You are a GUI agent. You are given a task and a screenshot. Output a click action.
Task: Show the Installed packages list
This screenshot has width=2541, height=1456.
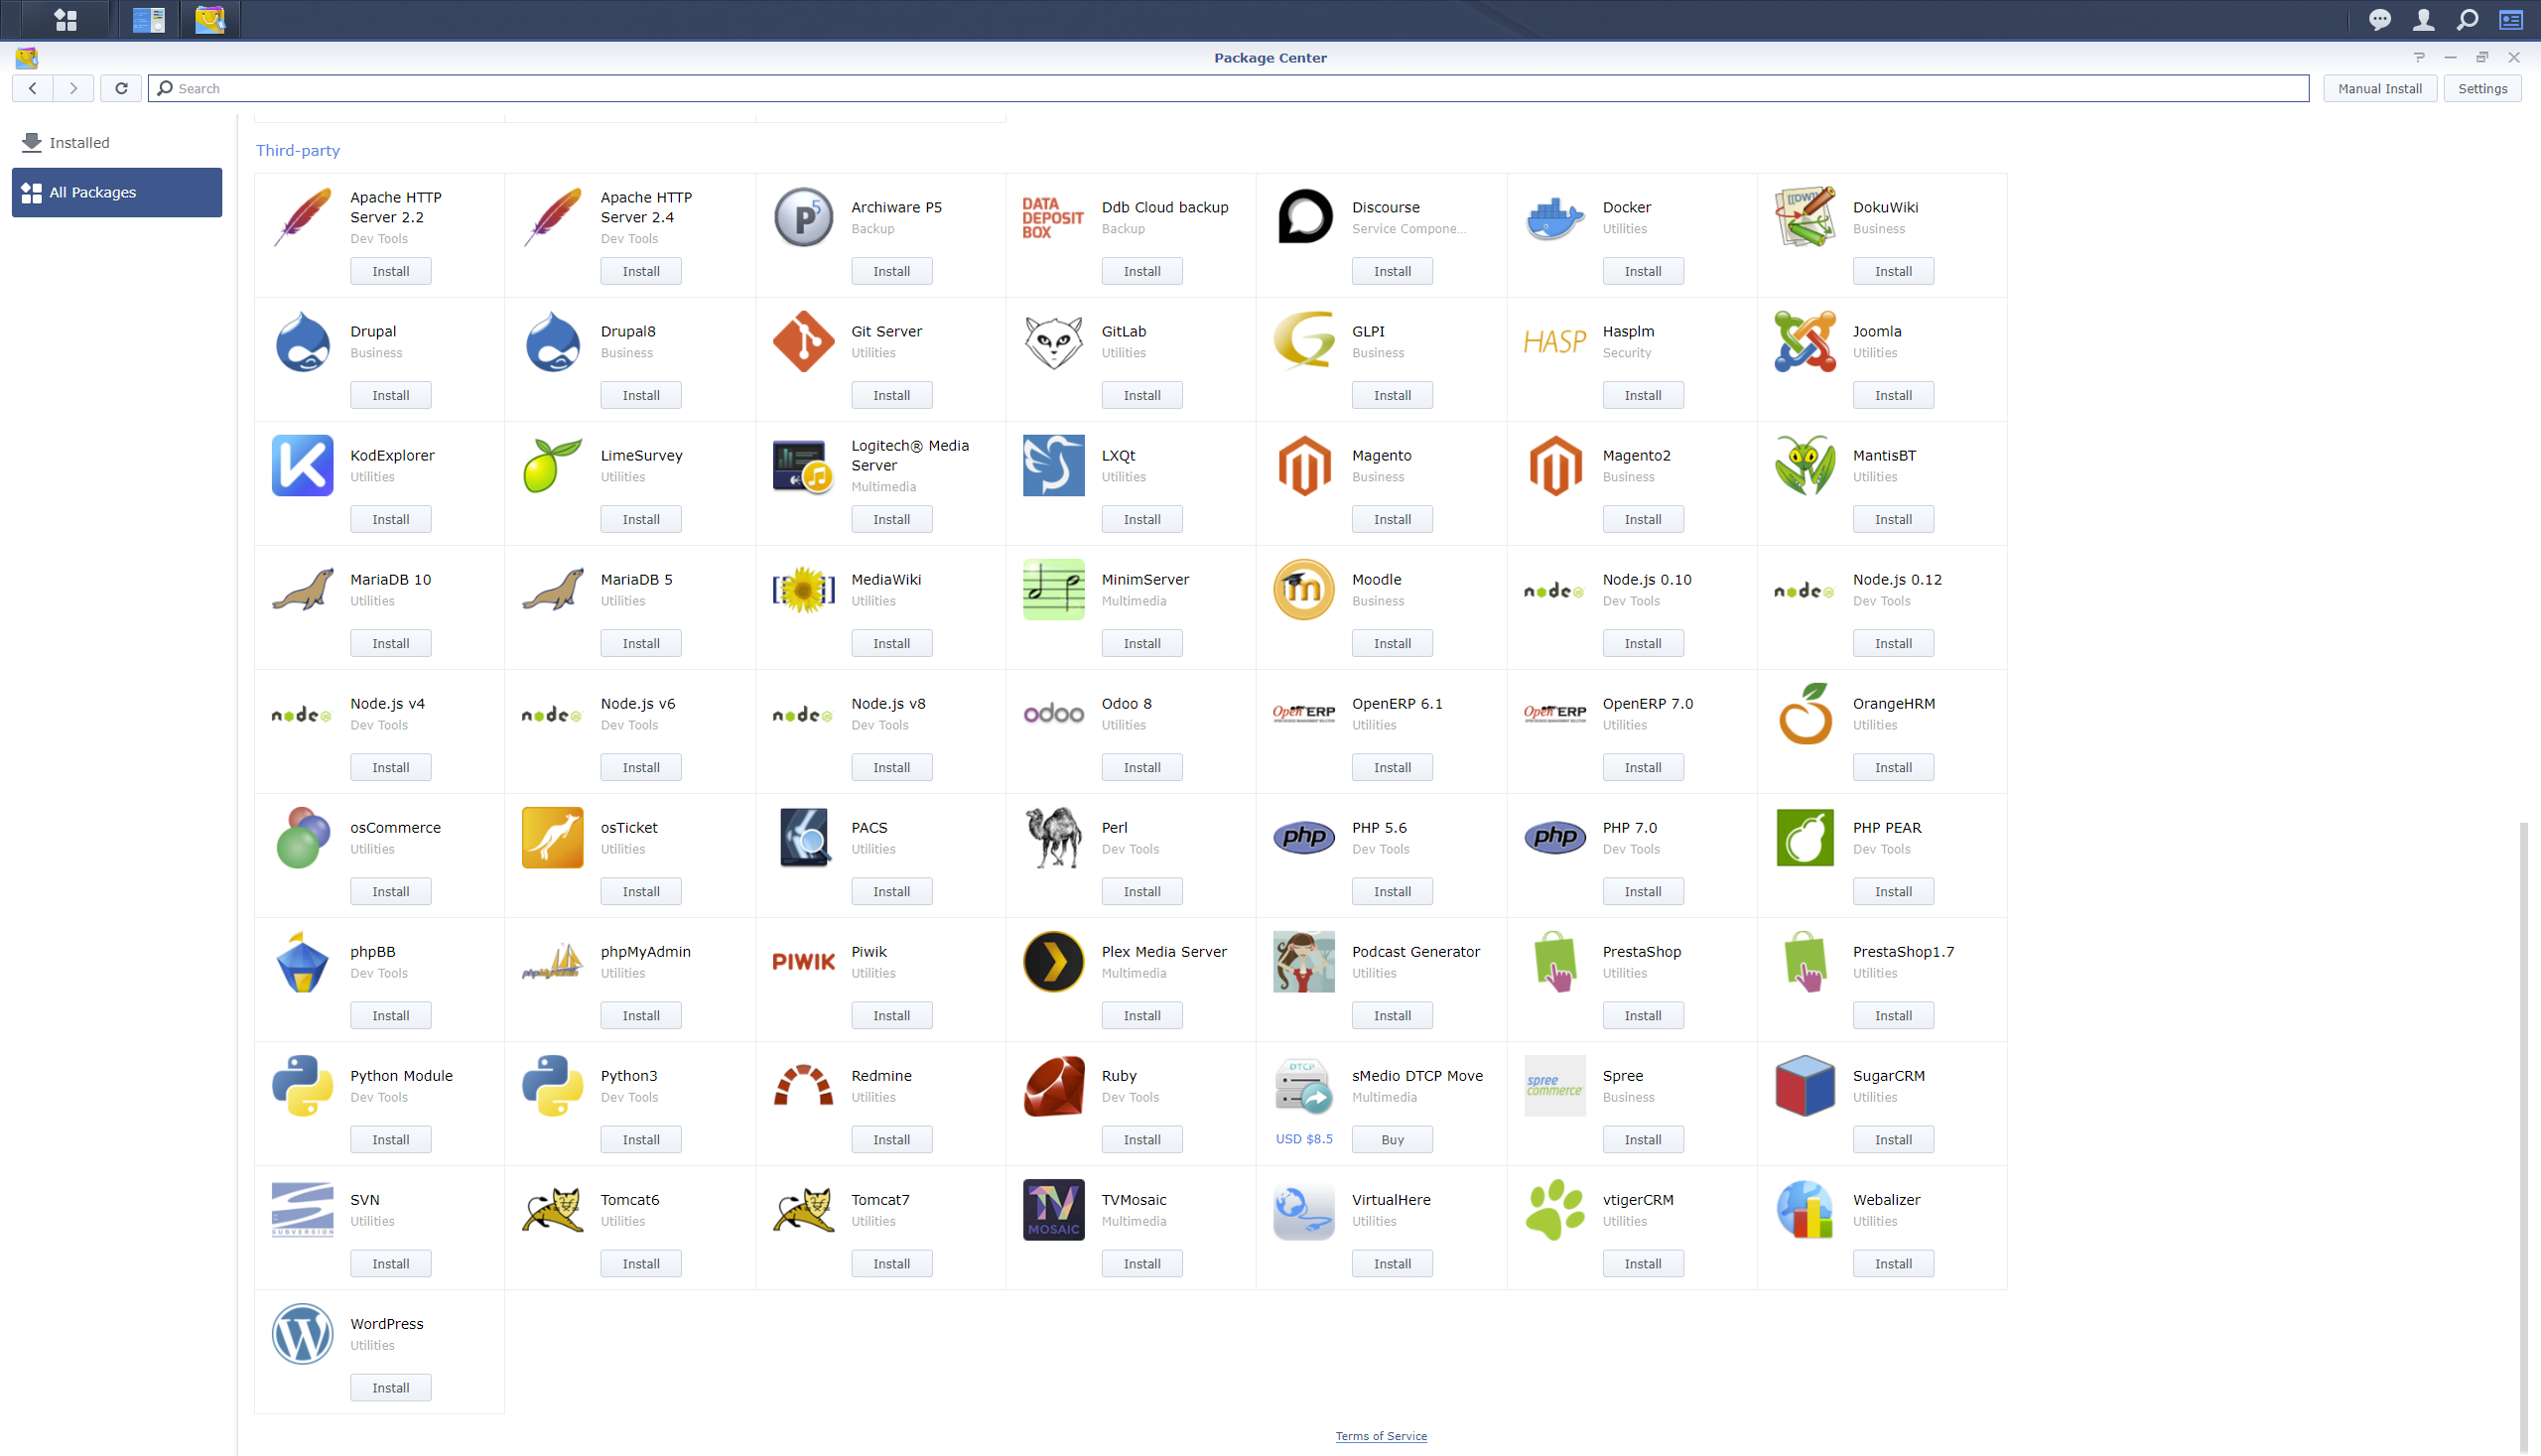[117, 142]
